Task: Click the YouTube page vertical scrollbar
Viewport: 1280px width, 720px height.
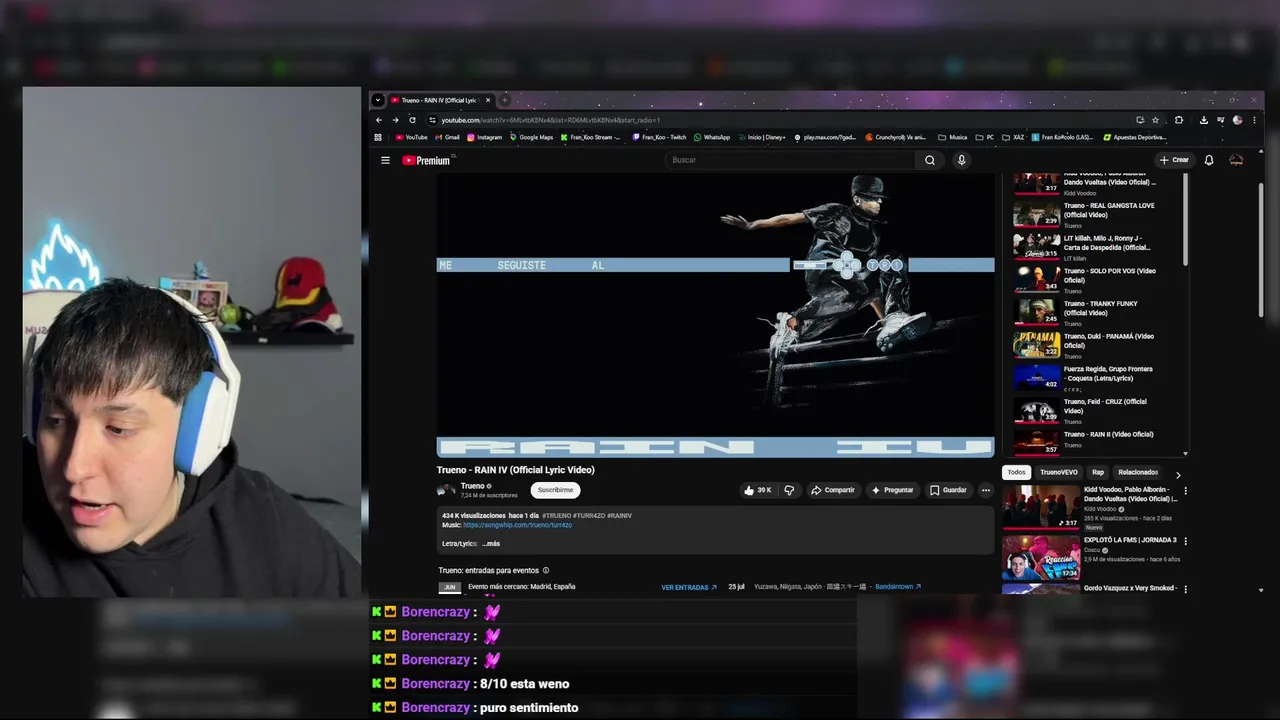Action: (1260, 250)
